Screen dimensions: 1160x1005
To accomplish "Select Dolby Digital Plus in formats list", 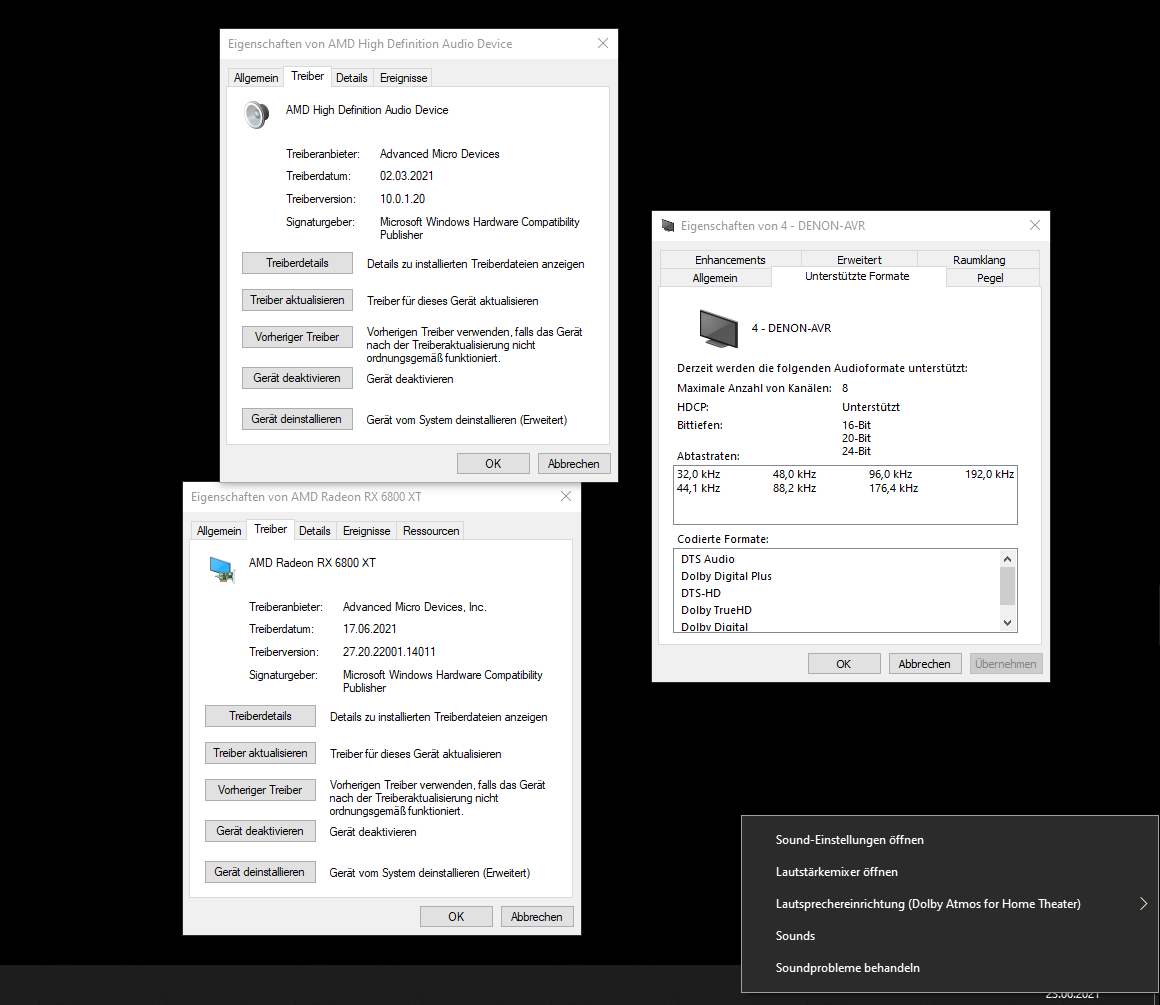I will tap(726, 576).
